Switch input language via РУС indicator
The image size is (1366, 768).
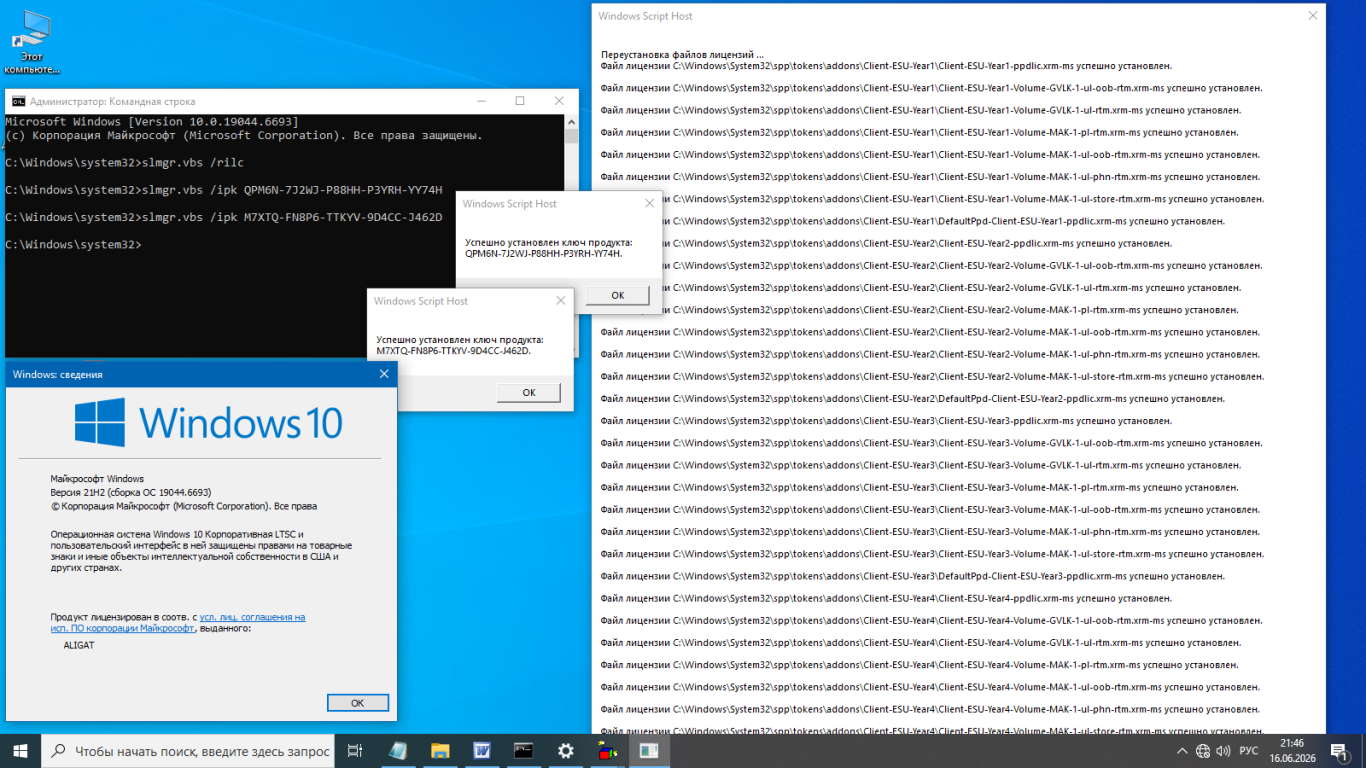click(x=1249, y=751)
